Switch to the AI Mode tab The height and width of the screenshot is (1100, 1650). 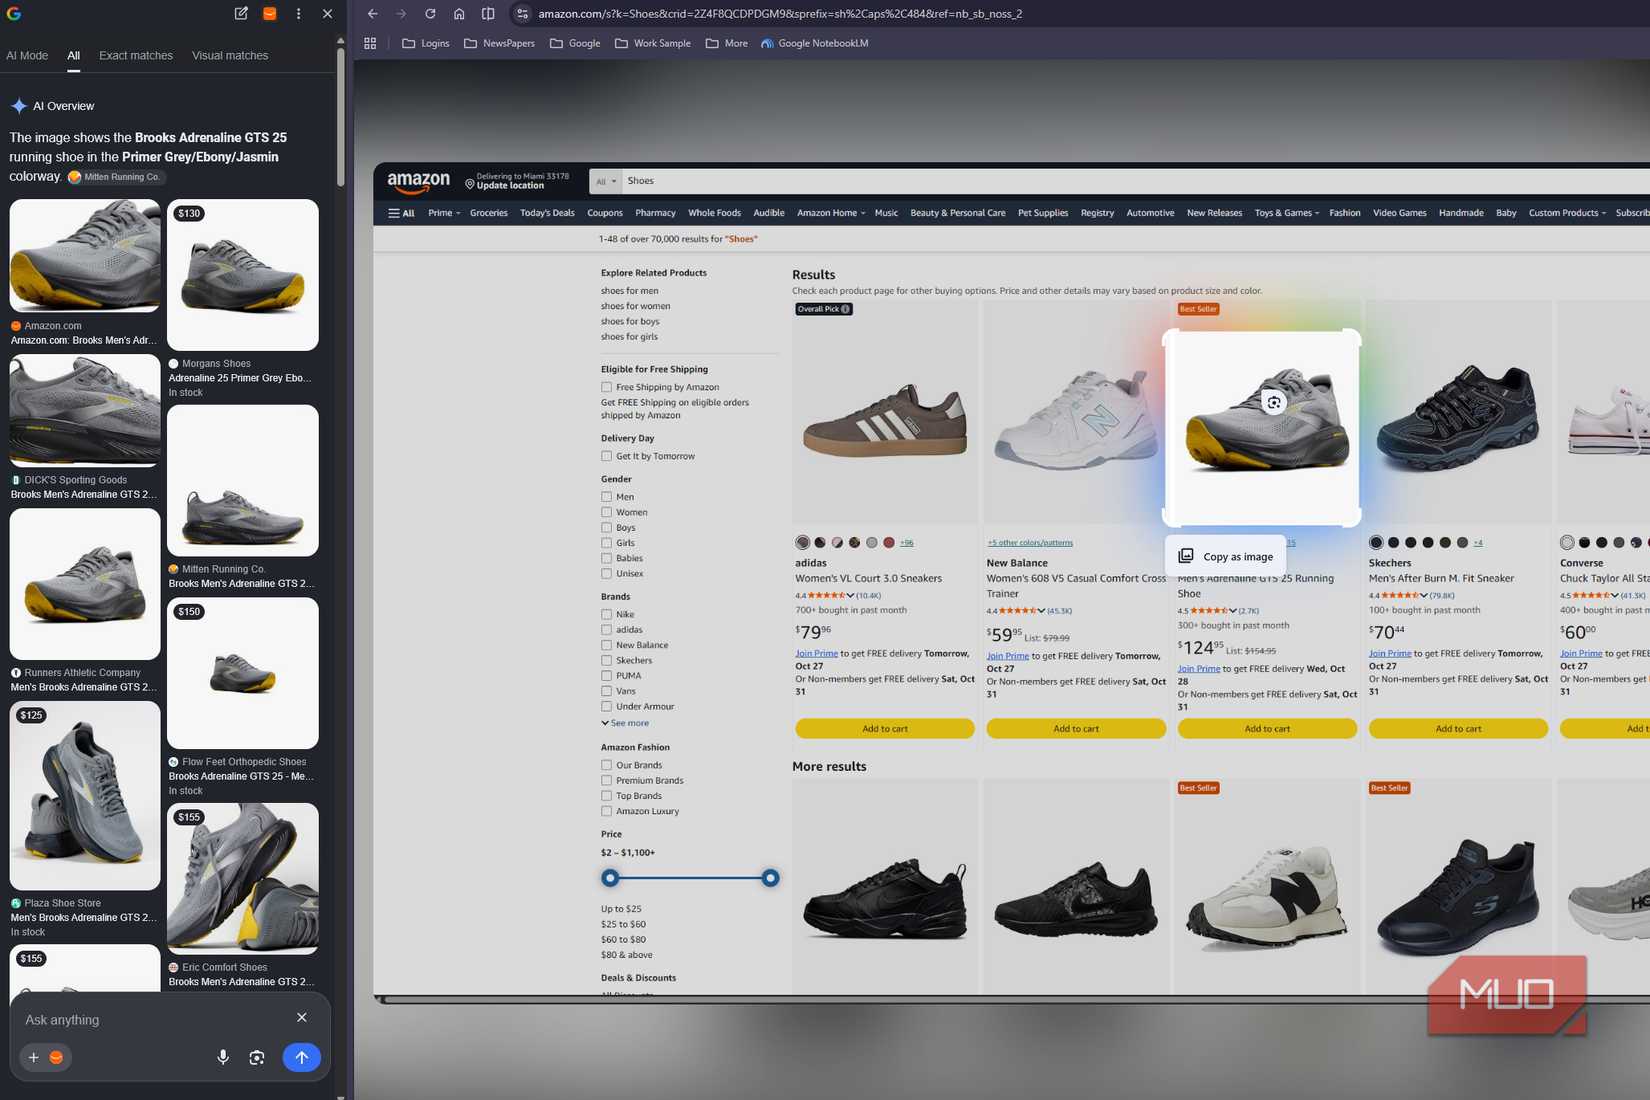tap(27, 55)
